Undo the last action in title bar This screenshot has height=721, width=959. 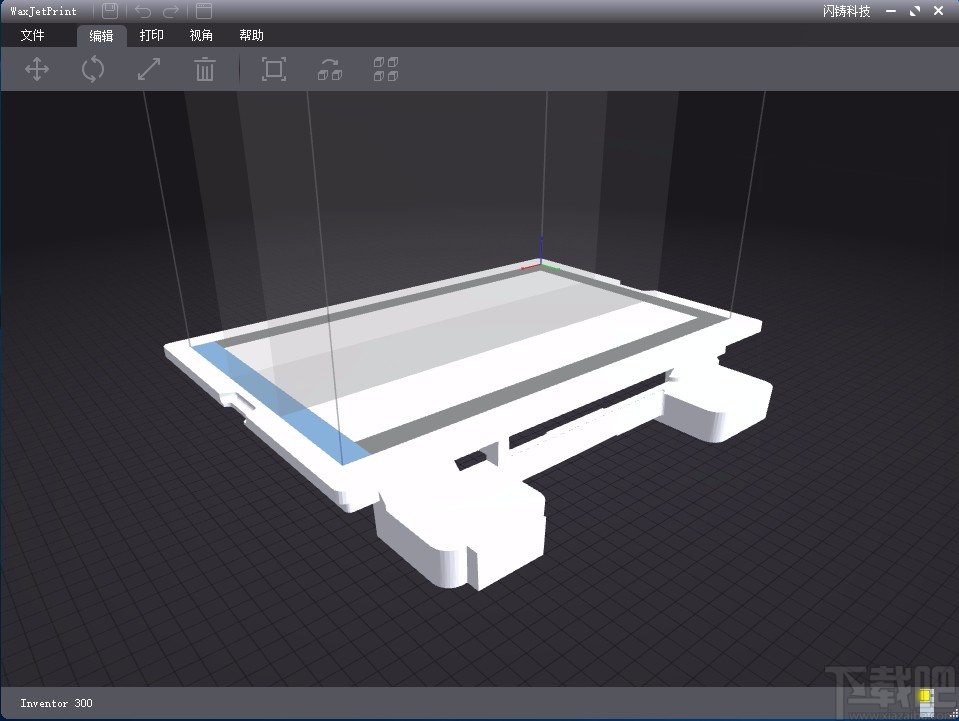coord(143,11)
